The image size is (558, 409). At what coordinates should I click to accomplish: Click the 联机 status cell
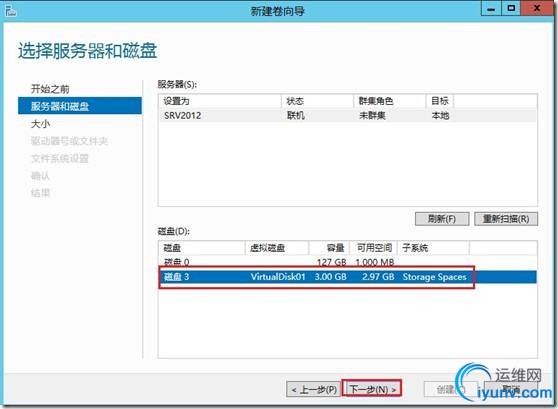pyautogui.click(x=296, y=116)
